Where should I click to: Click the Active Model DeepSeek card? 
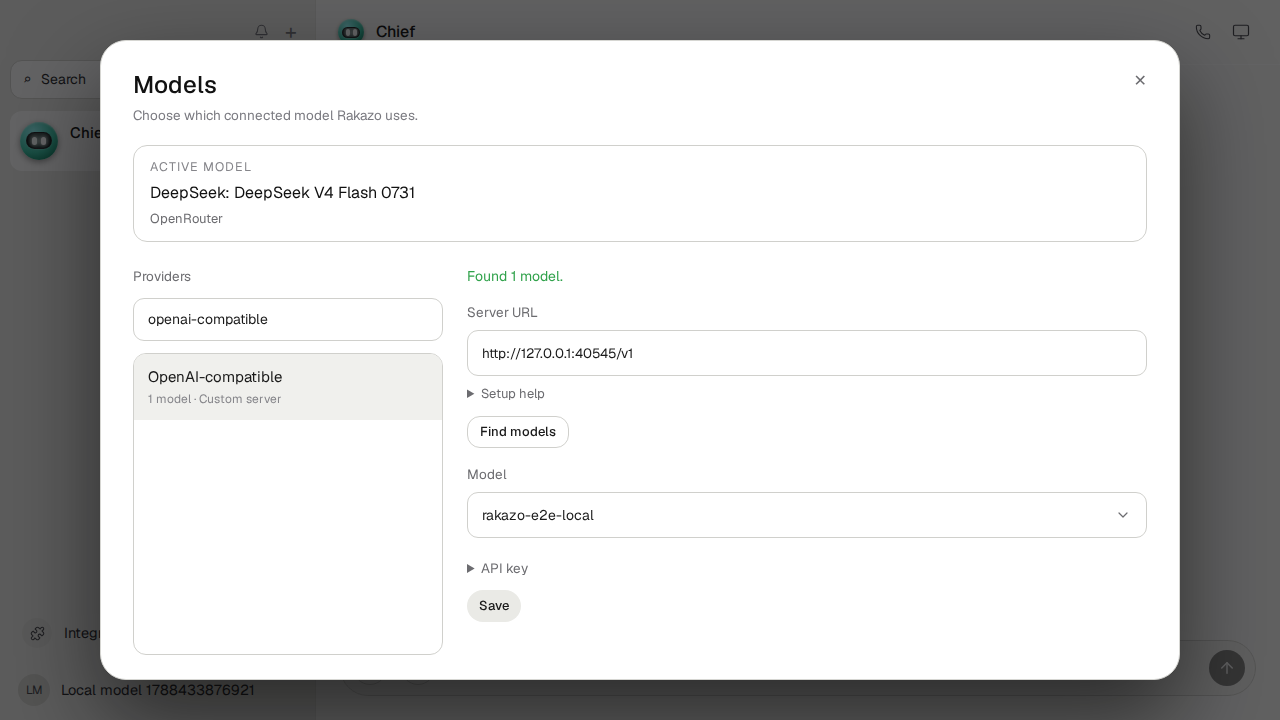640,193
